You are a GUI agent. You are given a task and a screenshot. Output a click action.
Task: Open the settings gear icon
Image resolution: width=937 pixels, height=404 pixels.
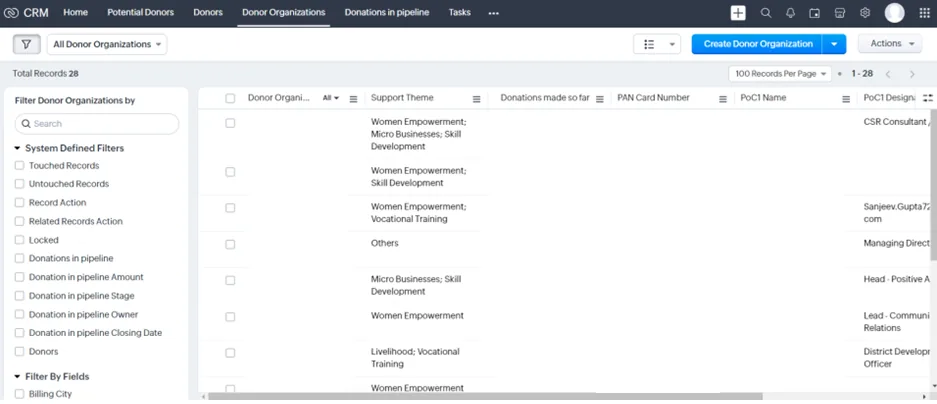[x=865, y=13]
